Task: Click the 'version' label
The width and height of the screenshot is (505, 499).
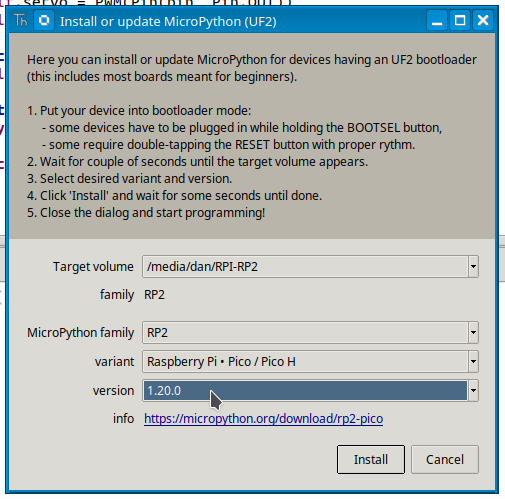Action: [113, 391]
